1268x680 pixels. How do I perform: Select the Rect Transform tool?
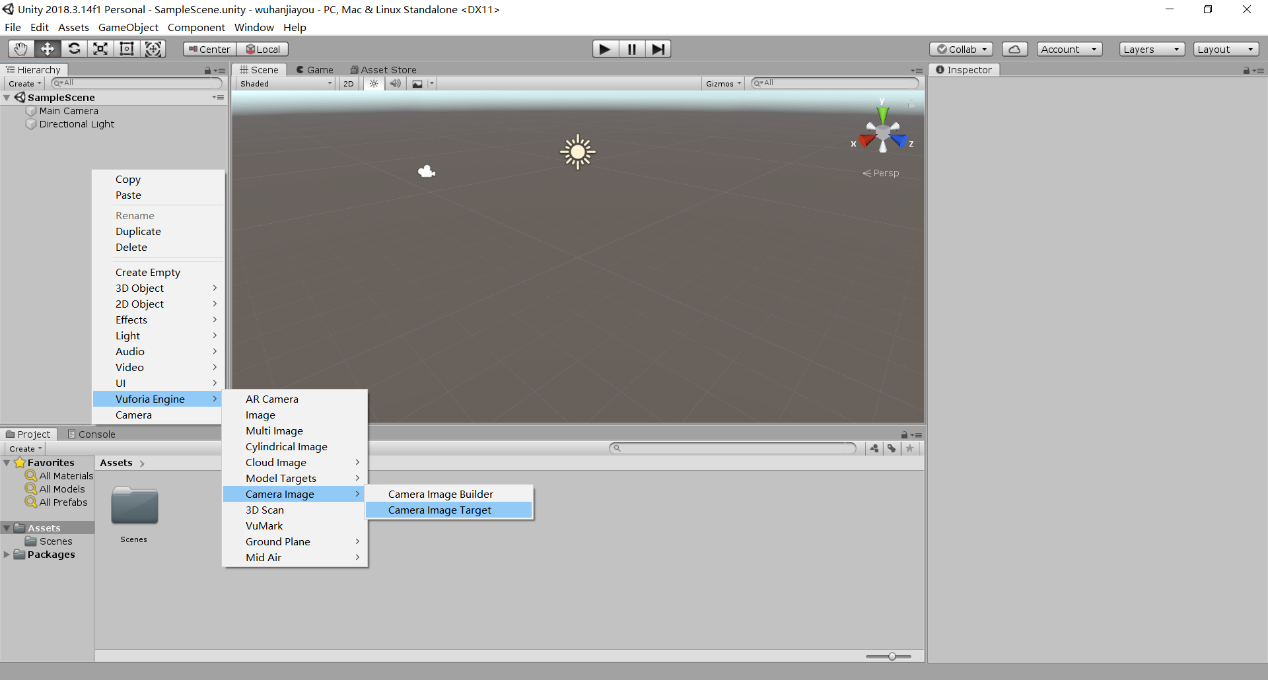[127, 49]
